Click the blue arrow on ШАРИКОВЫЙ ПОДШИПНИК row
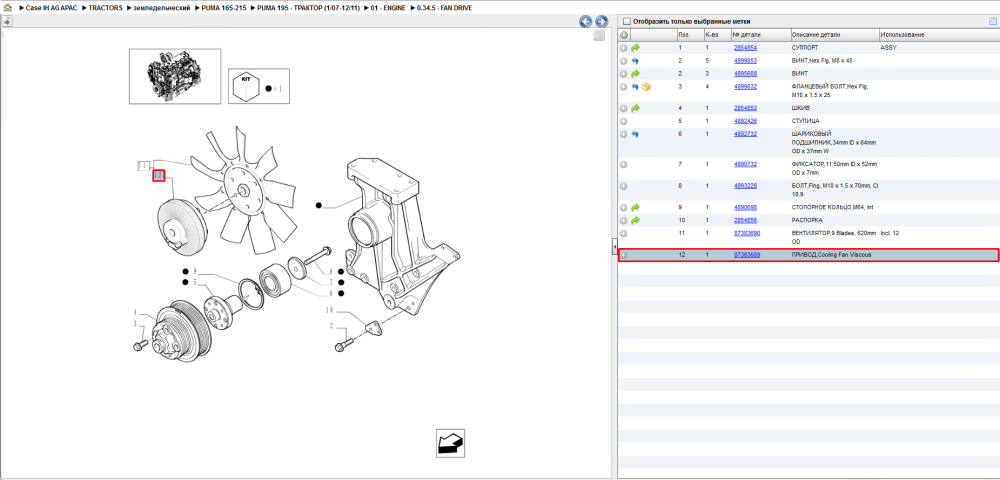1000x480 pixels. 635,135
